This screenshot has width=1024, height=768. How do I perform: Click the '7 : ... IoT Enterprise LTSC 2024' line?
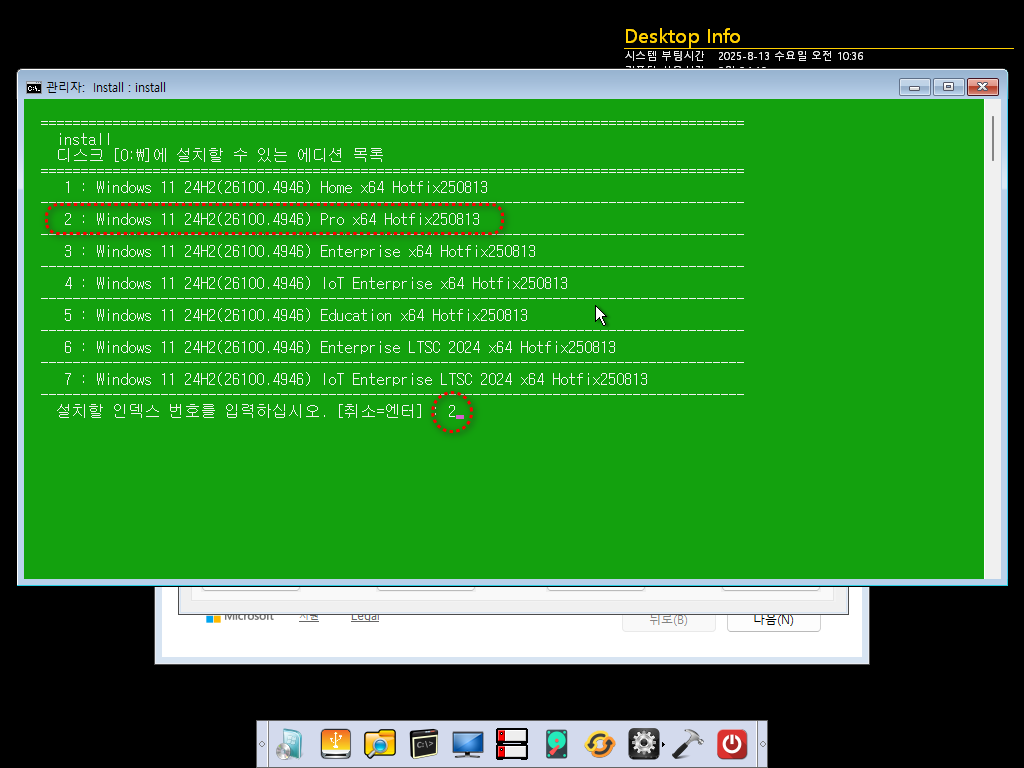point(356,379)
